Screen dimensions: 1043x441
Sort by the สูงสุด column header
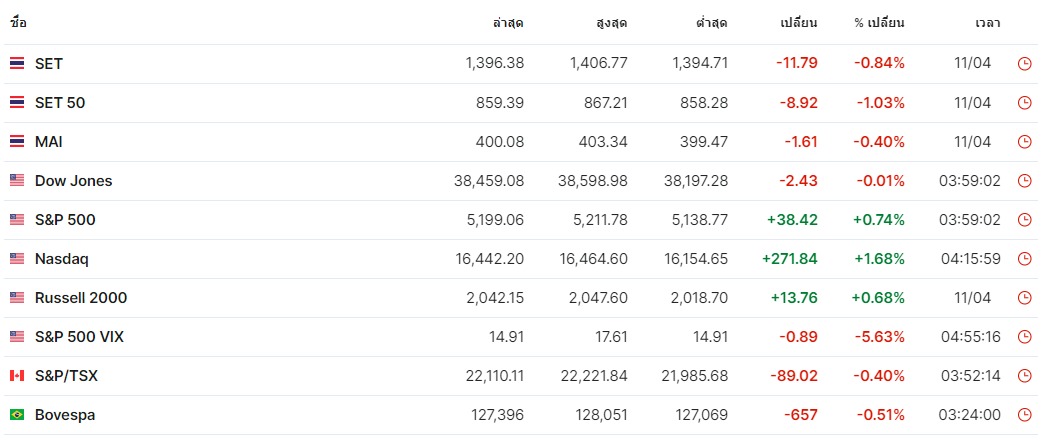pos(612,23)
